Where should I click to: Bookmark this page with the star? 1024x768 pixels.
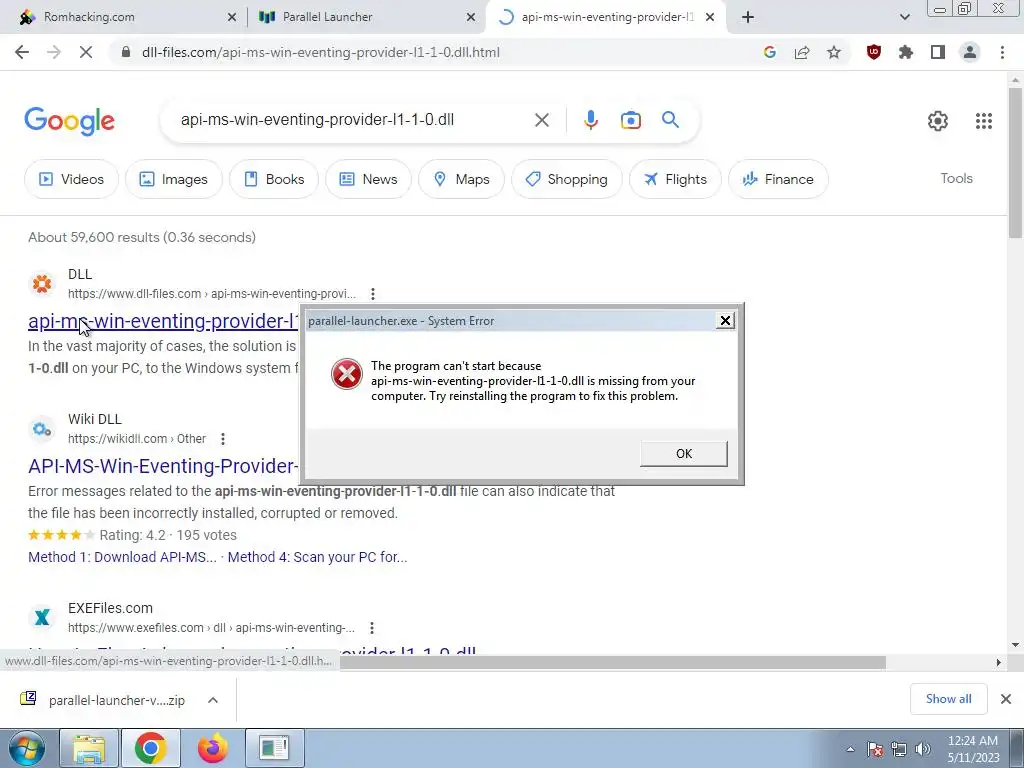coord(834,52)
